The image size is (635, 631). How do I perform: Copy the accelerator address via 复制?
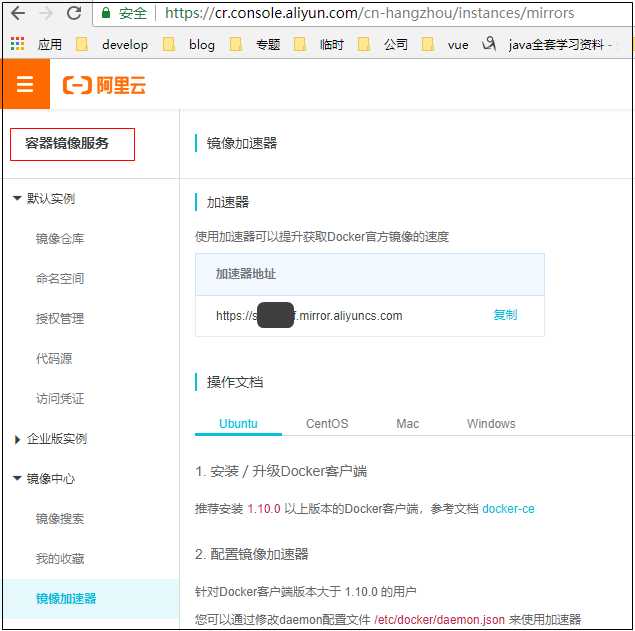[x=505, y=315]
